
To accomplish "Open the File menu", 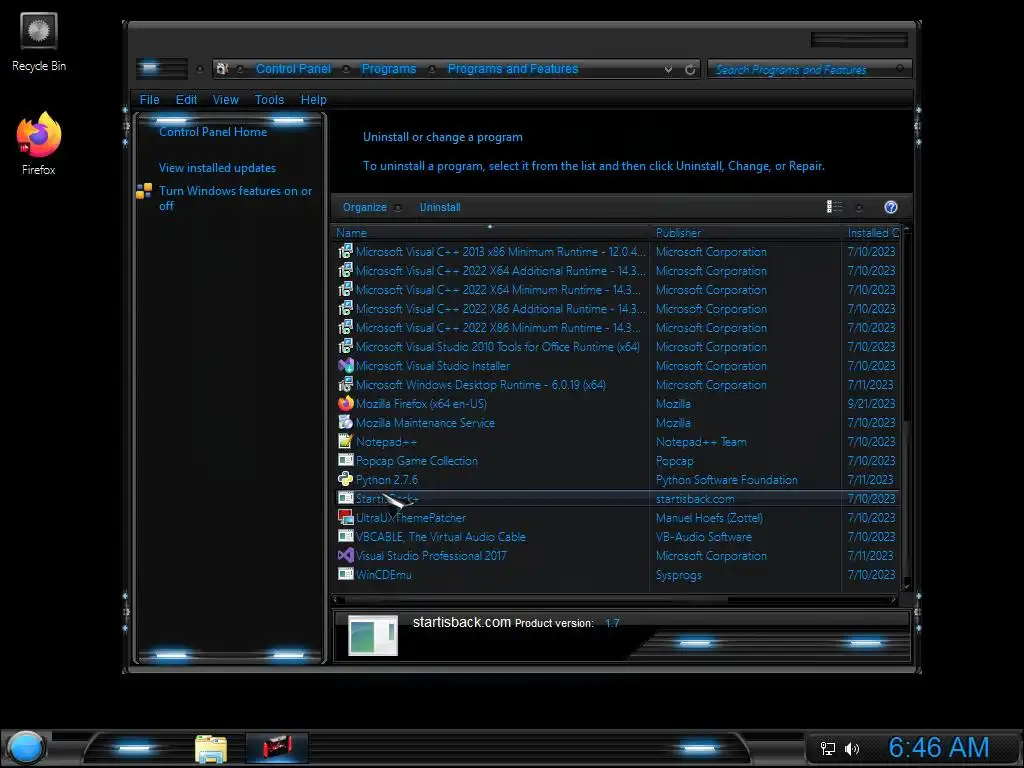I will pyautogui.click(x=149, y=99).
